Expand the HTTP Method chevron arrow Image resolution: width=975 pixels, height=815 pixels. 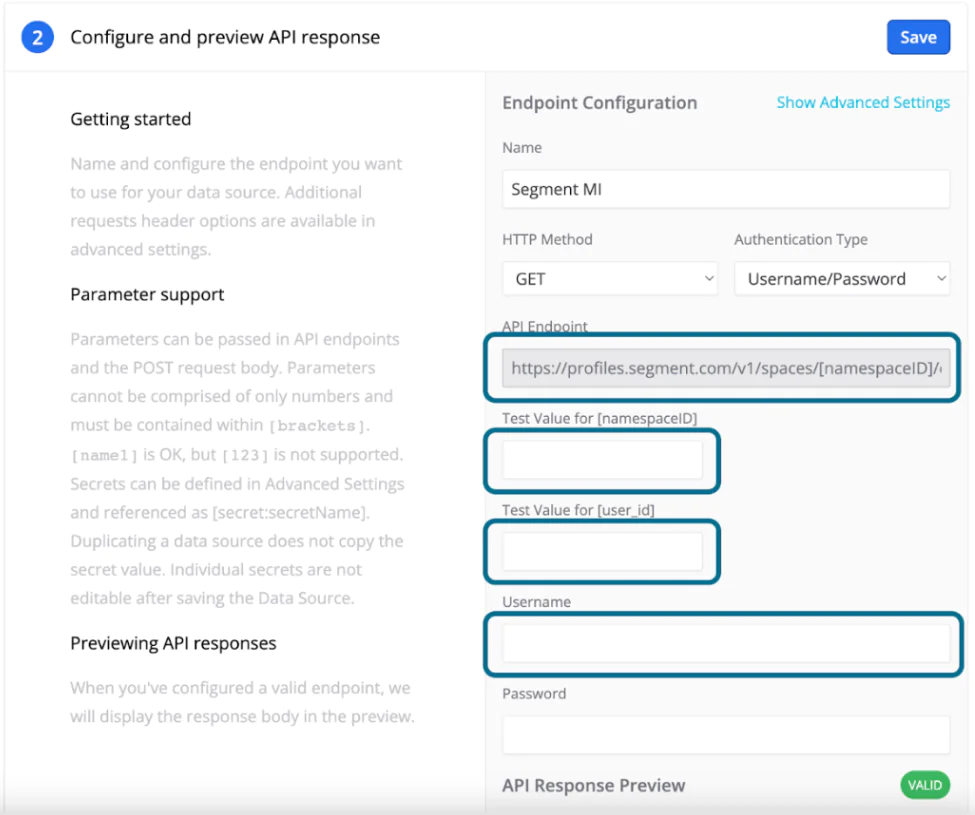coord(708,278)
